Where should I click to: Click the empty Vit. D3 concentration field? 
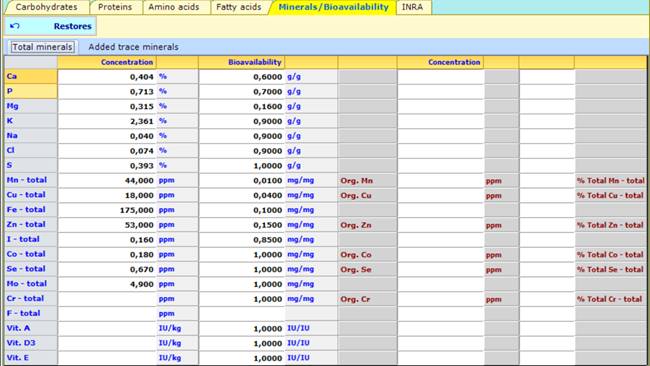[x=107, y=343]
